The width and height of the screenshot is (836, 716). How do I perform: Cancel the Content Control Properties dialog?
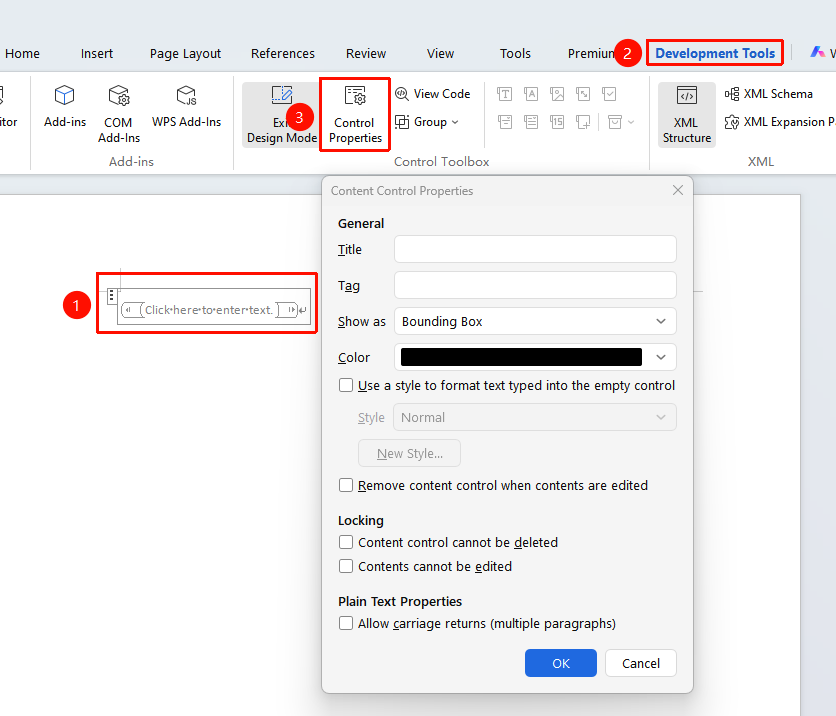tap(641, 663)
